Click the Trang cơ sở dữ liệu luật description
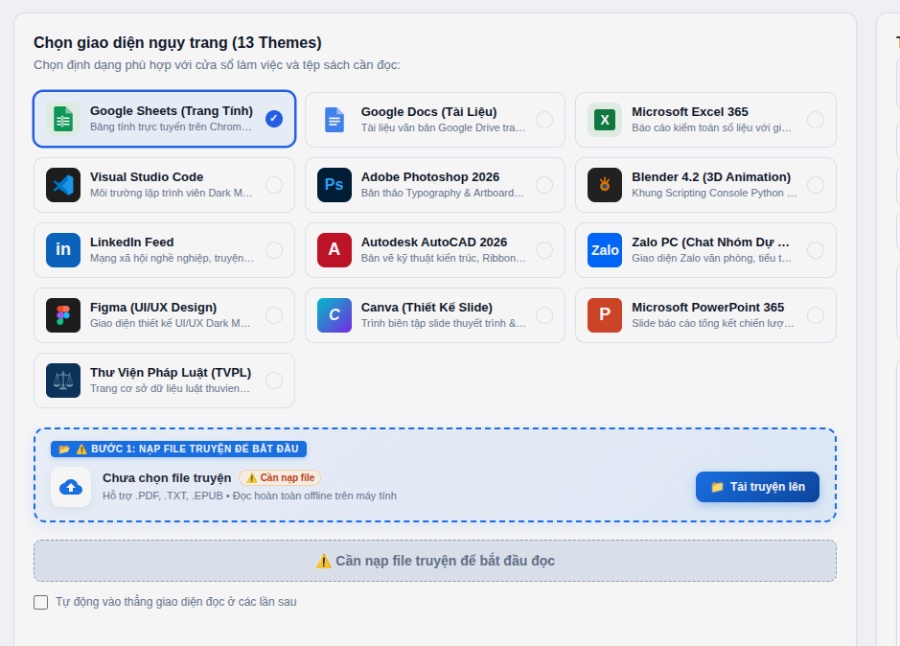 (x=170, y=389)
